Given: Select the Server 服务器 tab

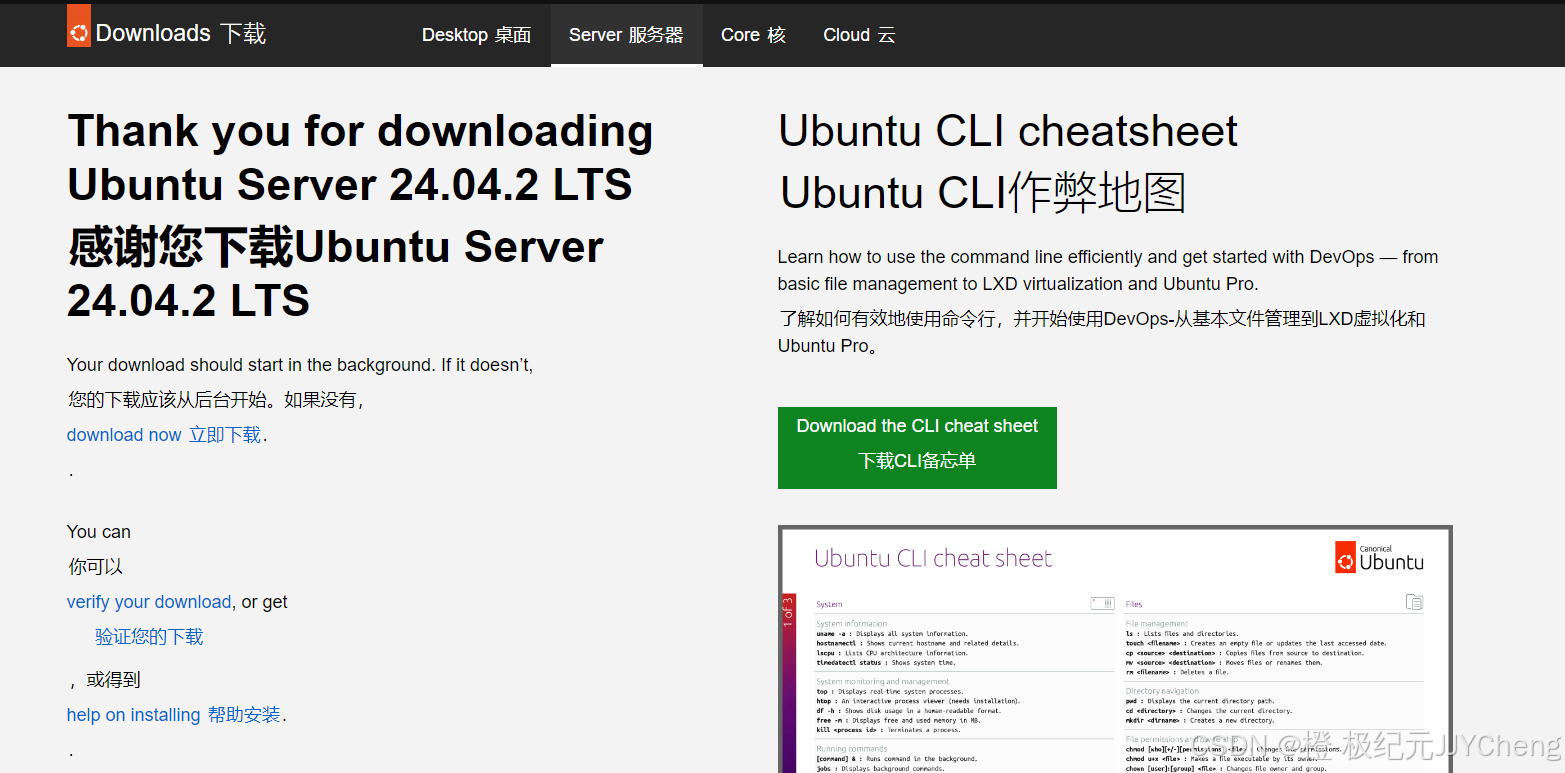Looking at the screenshot, I should click(x=626, y=35).
